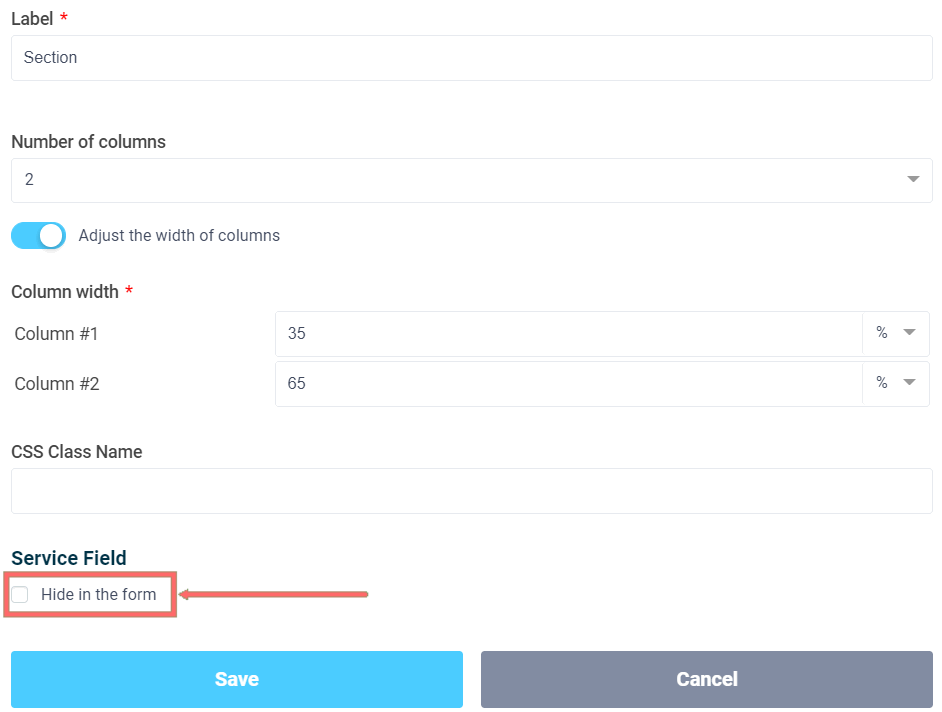
Task: Click the "Number of columns" field label
Action: pos(88,142)
